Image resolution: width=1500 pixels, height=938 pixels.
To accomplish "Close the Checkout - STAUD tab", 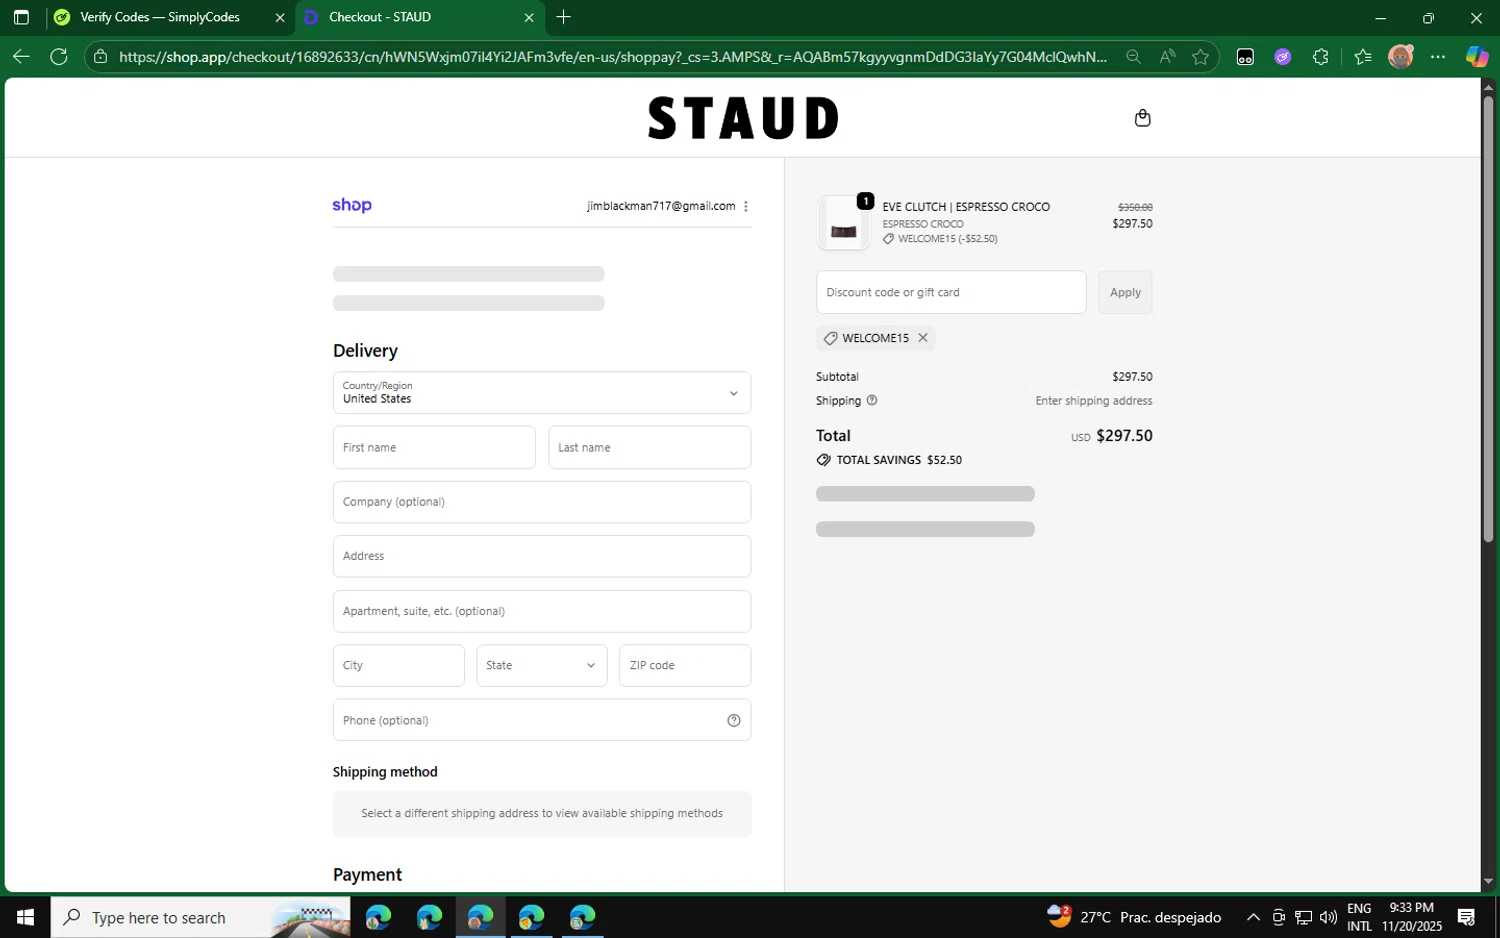I will (529, 17).
